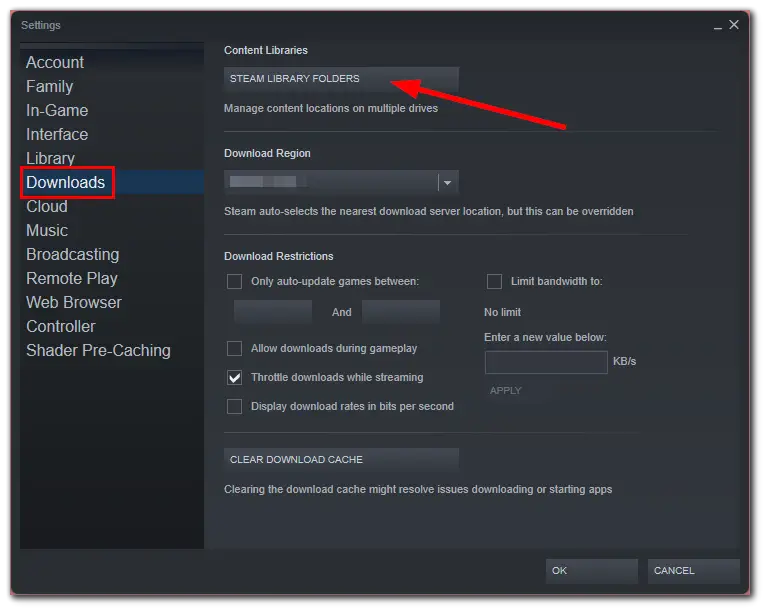Viewport: 768px width, 613px height.
Task: Click the Download Restrictions heading
Action: tap(279, 256)
